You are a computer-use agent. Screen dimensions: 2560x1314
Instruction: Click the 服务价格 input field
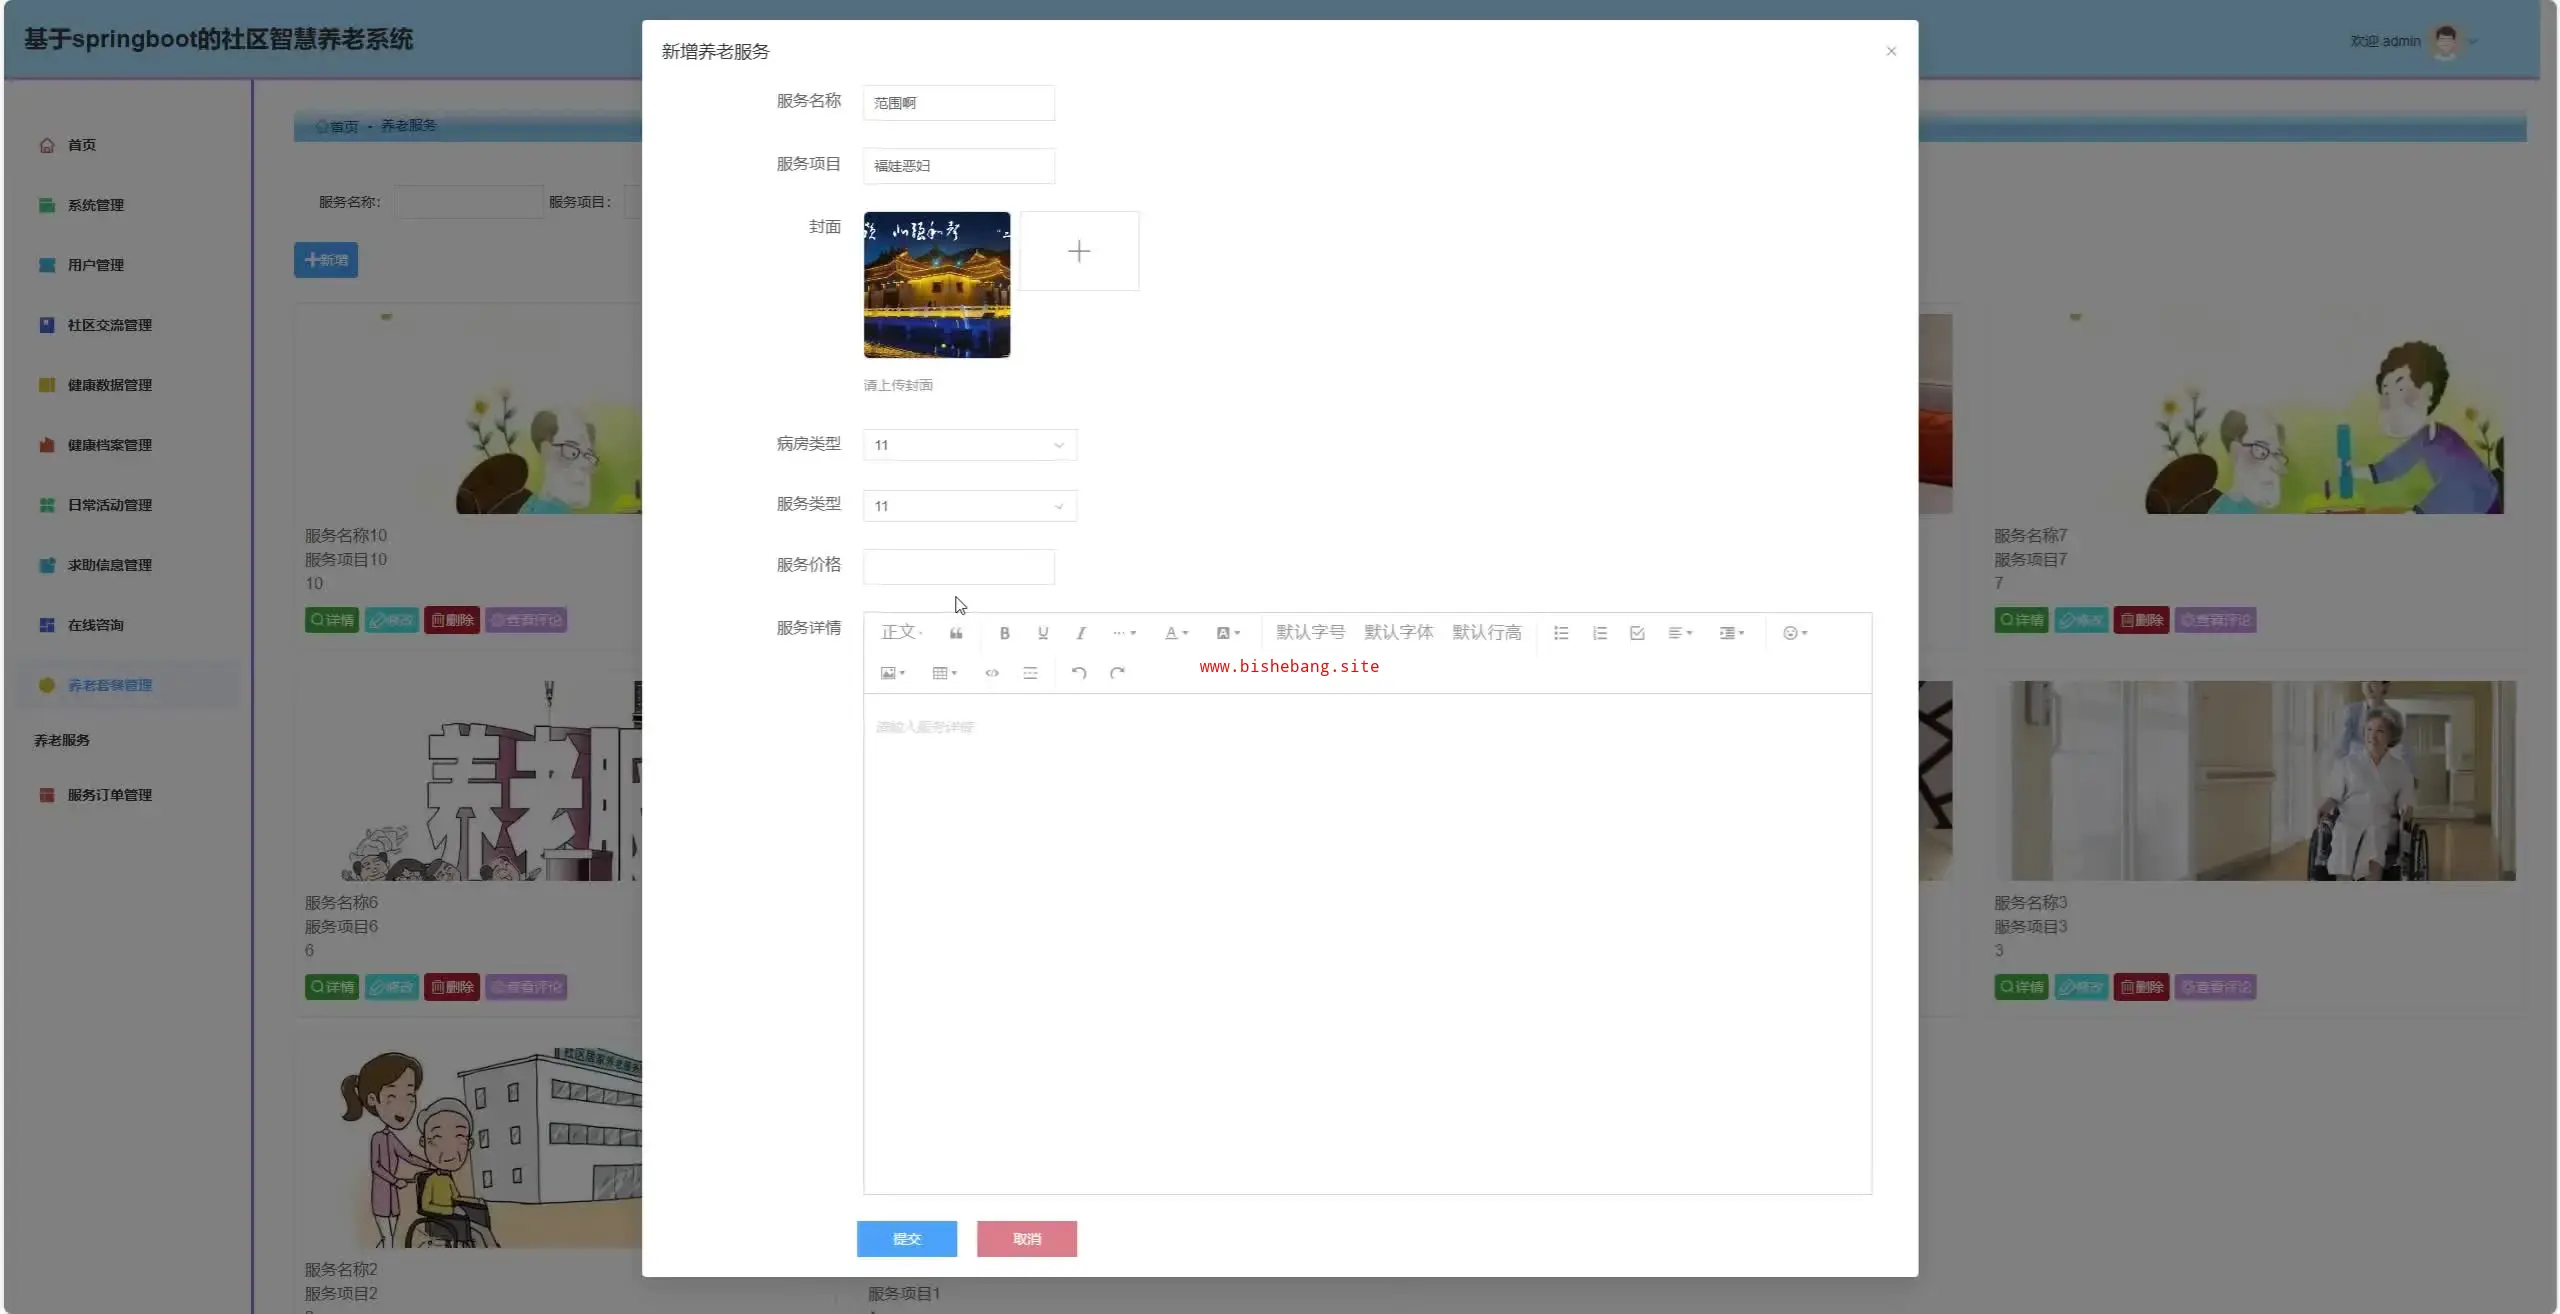point(958,567)
